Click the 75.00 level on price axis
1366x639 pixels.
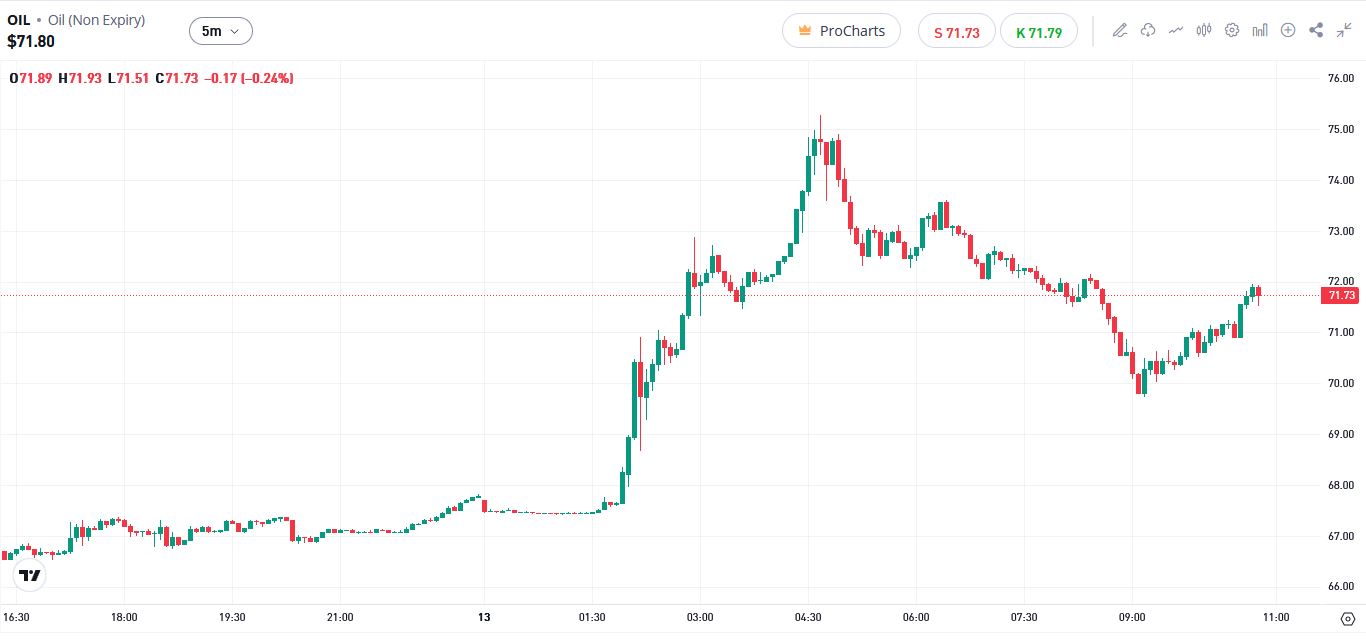click(1340, 129)
